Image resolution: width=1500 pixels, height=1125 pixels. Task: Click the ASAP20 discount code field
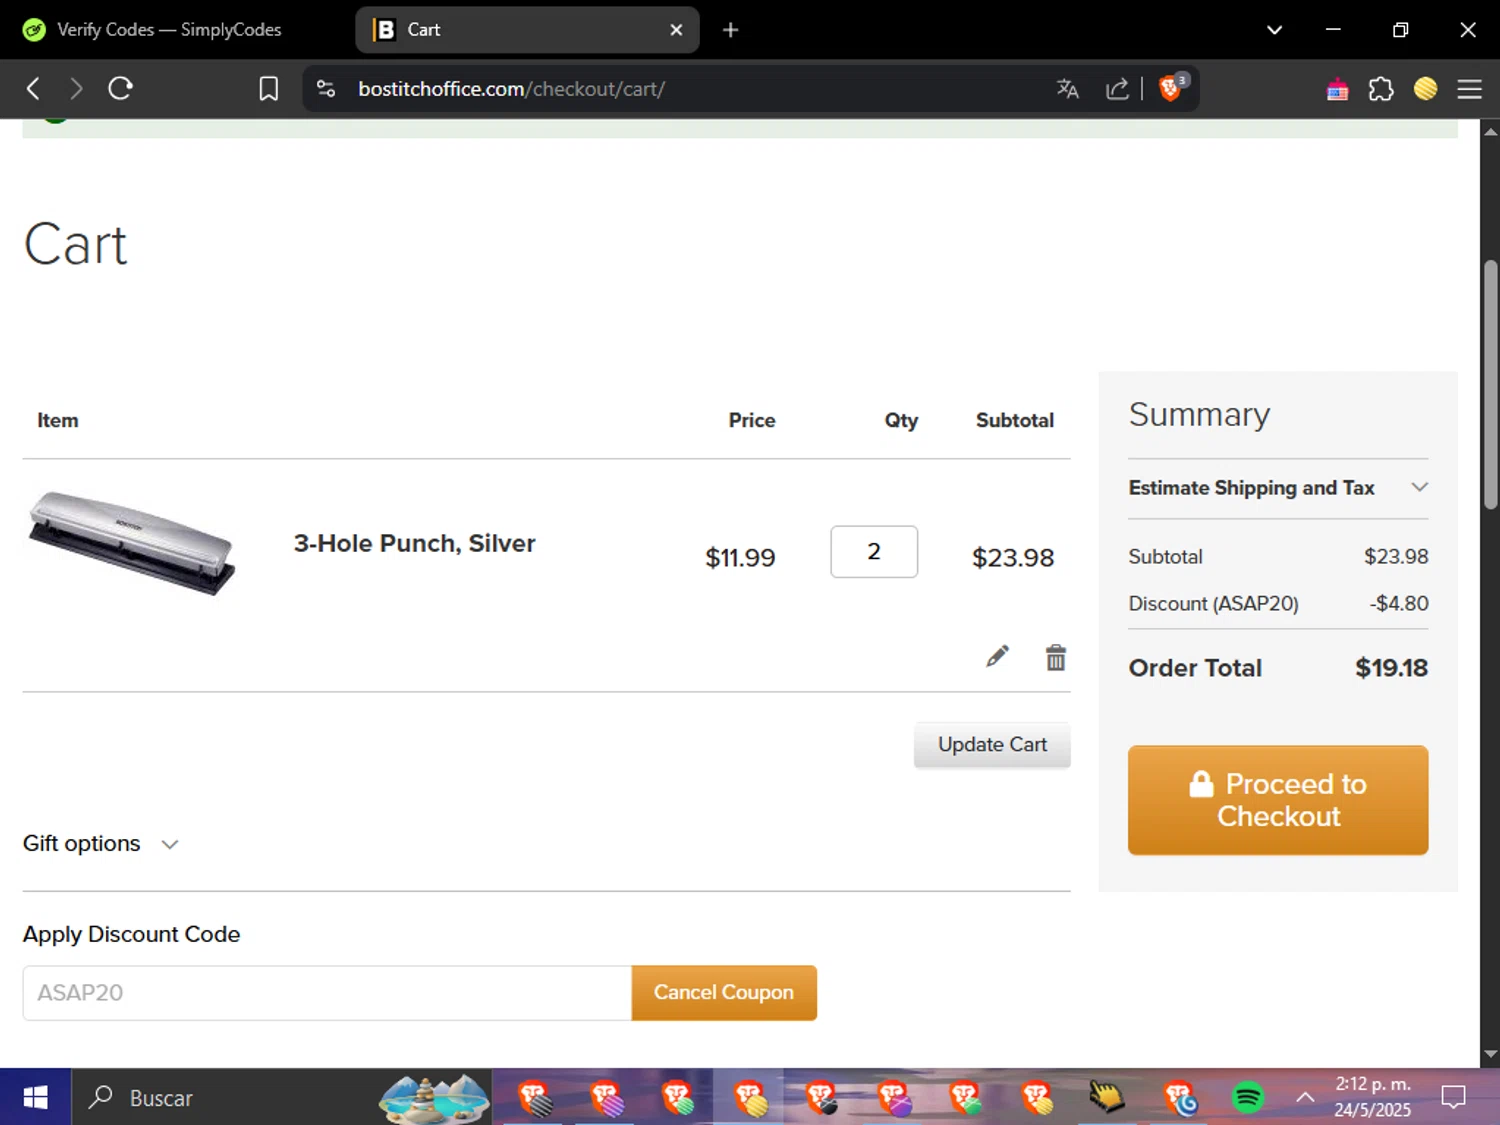point(327,993)
